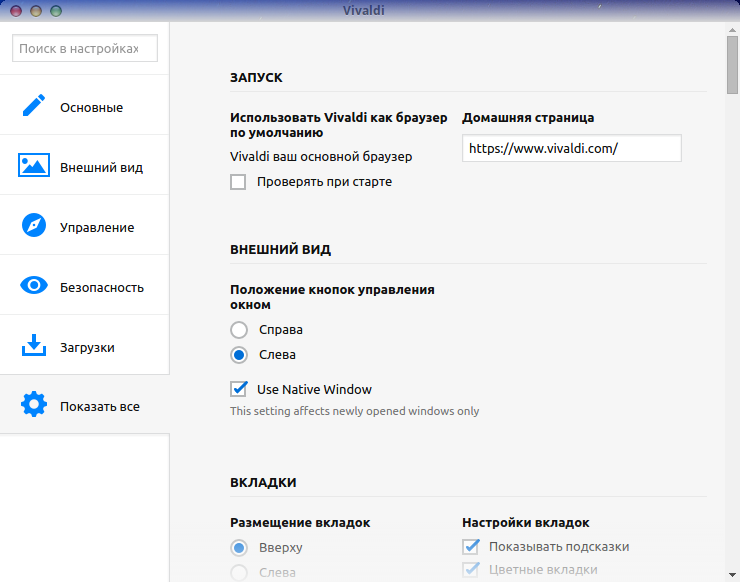Enable Проверять при старте checkbox
Viewport: 740px width, 582px height.
(238, 182)
